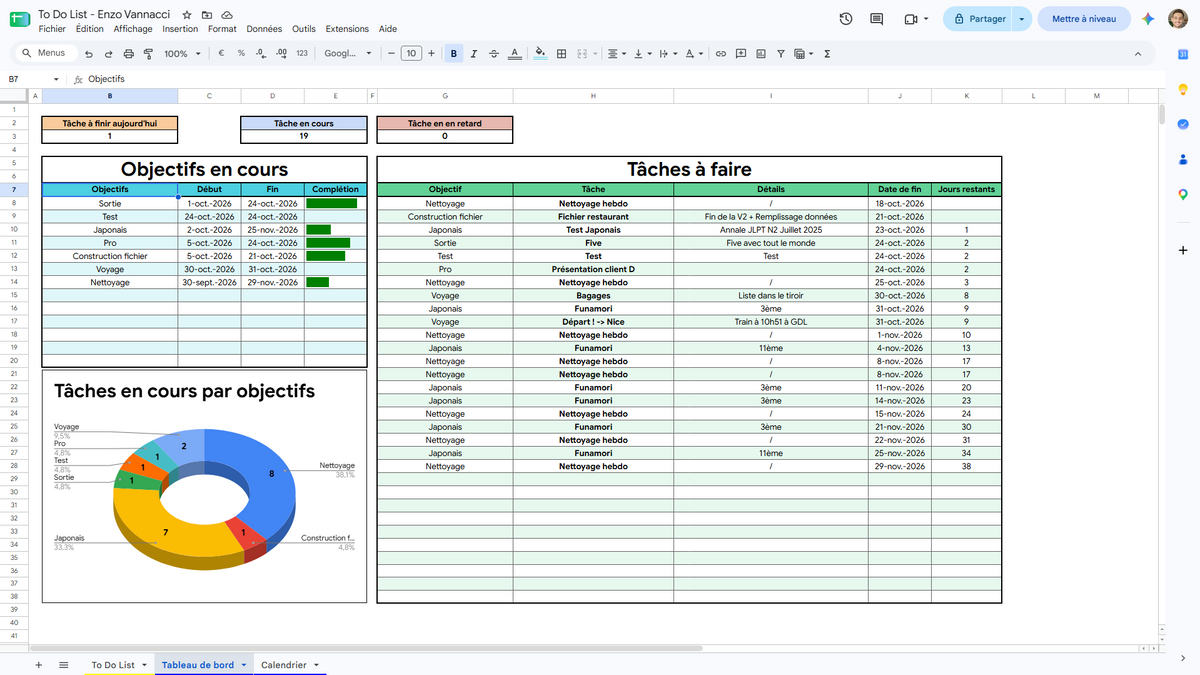
Task: Open Google Calendar in side panel
Action: click(1182, 54)
